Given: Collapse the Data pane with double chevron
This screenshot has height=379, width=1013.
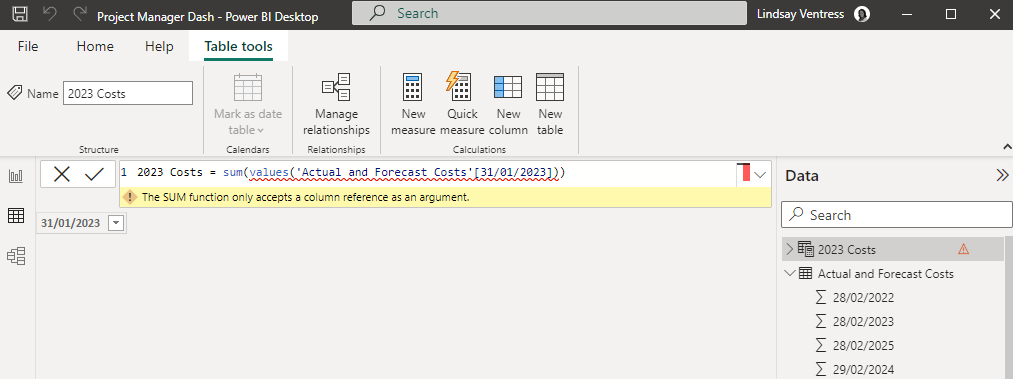Looking at the screenshot, I should pos(1002,176).
